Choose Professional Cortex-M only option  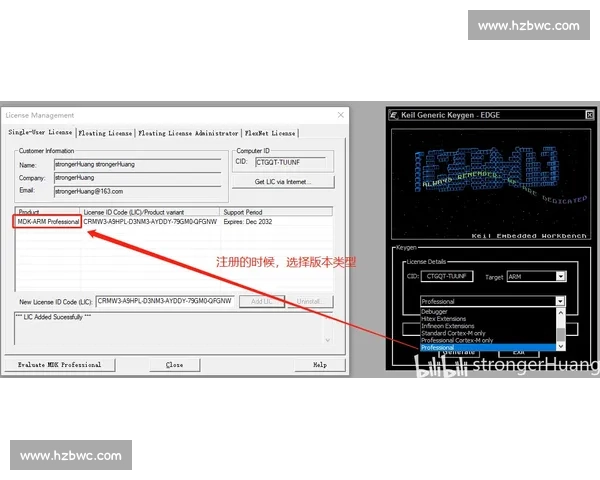pos(488,340)
